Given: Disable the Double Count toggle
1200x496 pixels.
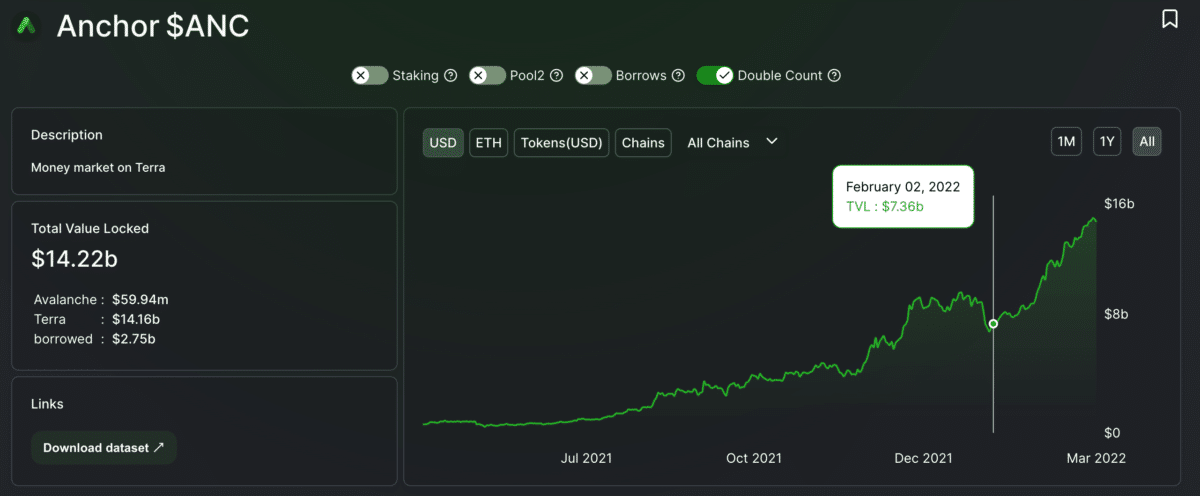Looking at the screenshot, I should click(715, 75).
